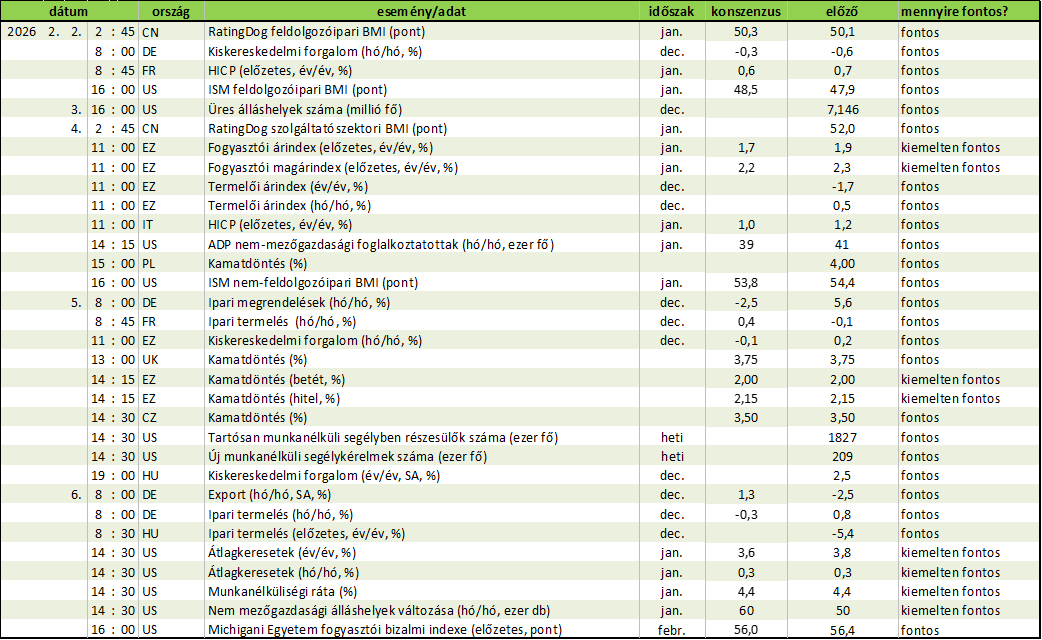Select the 'UK' country cell
Screen dimensions: 1042x640
tap(149, 359)
